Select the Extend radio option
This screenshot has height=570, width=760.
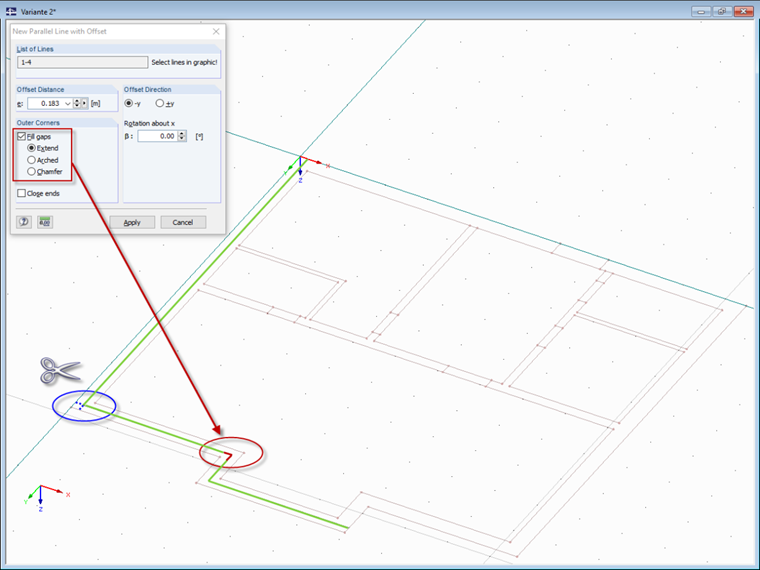(32, 148)
